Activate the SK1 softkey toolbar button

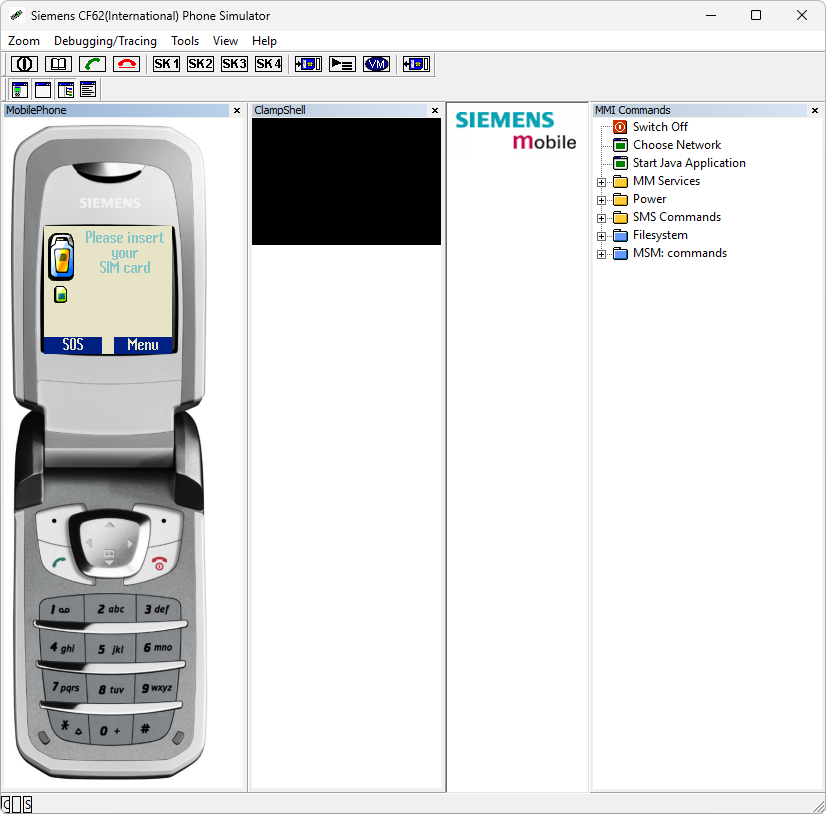click(x=166, y=64)
